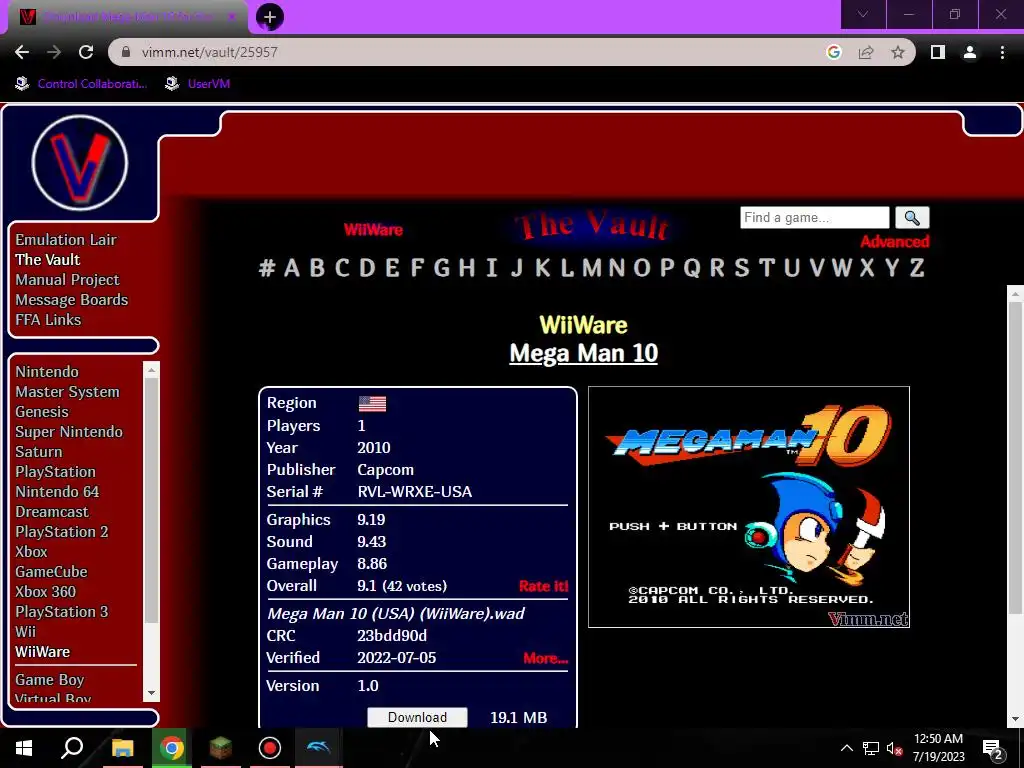The height and width of the screenshot is (768, 1024).
Task: Click the network tray icon
Action: pos(871,748)
